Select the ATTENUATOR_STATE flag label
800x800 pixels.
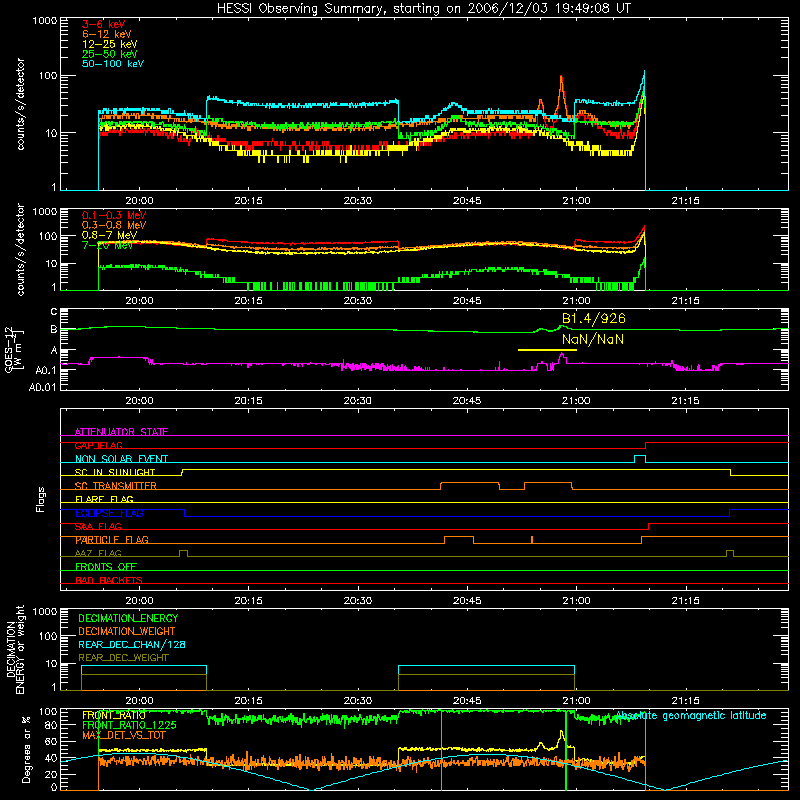click(121, 432)
